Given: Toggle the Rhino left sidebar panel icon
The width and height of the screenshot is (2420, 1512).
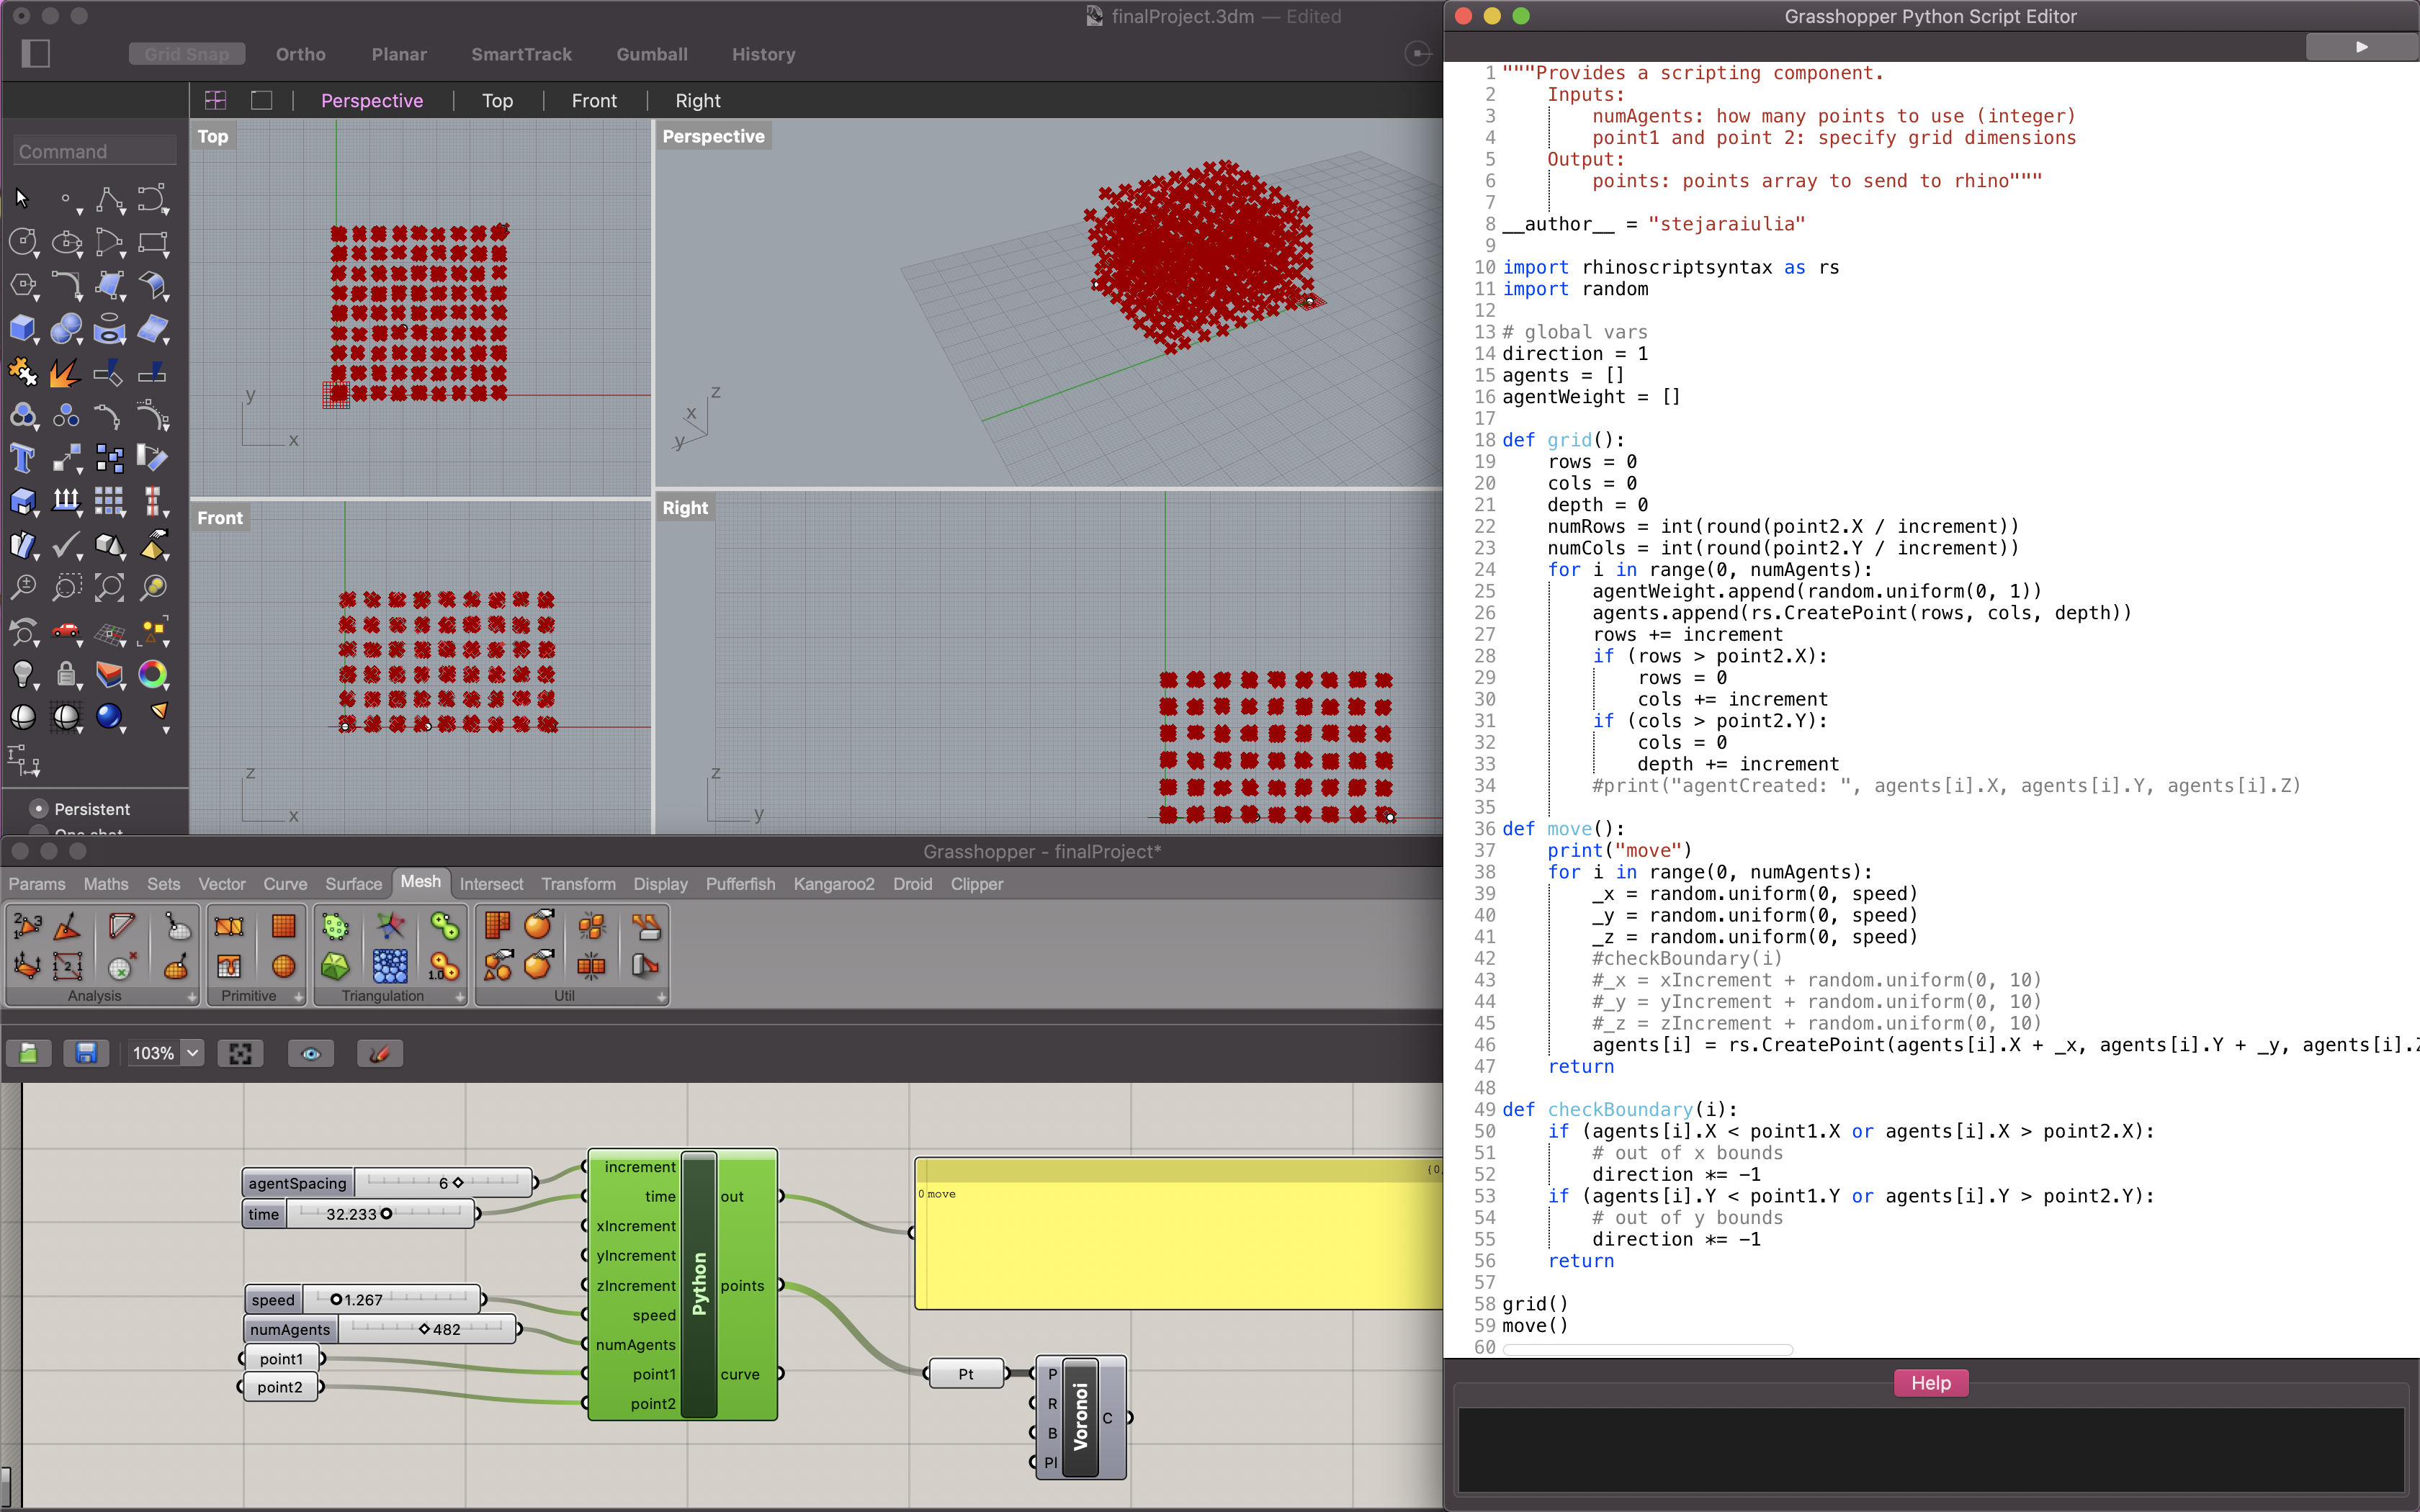Looking at the screenshot, I should click(x=36, y=54).
